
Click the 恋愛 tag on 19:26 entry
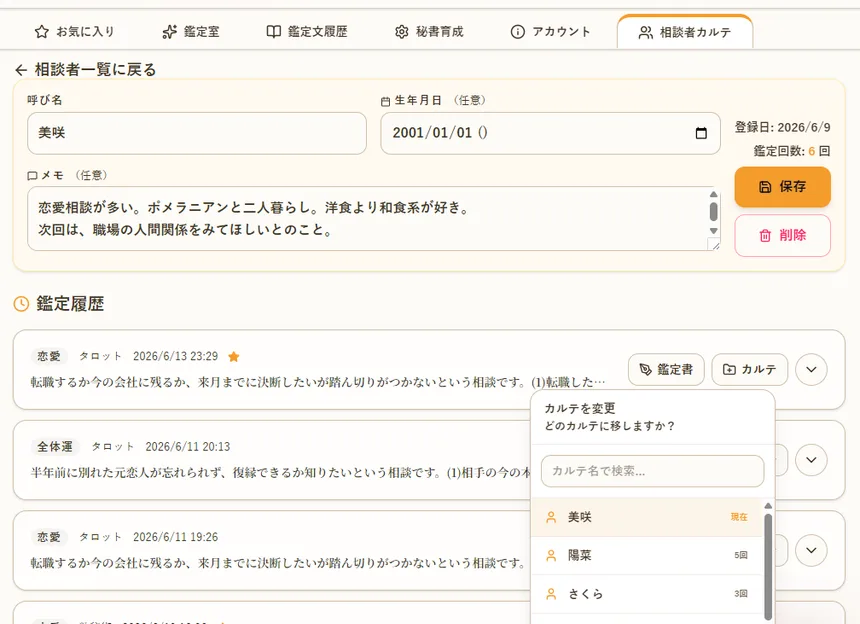(49, 537)
